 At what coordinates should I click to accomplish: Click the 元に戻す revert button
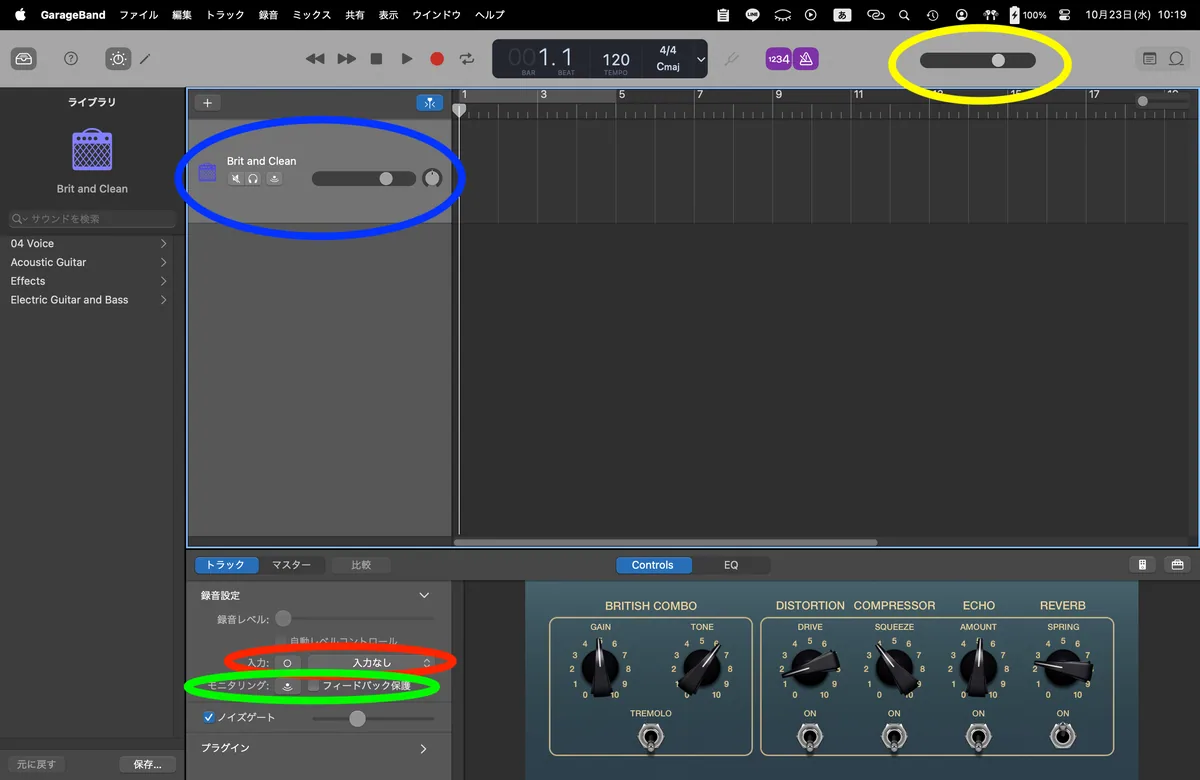click(x=36, y=764)
